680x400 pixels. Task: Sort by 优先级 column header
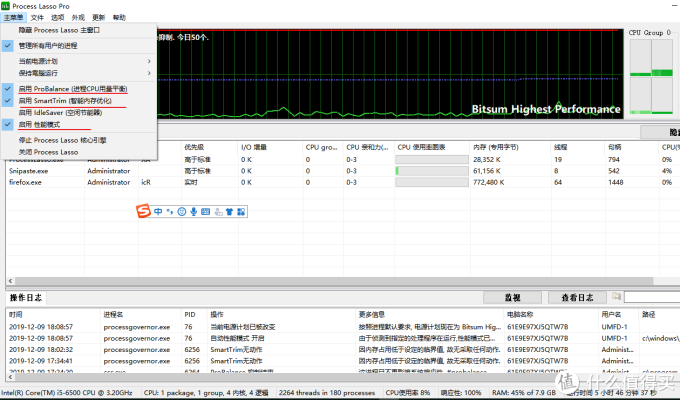pos(209,147)
